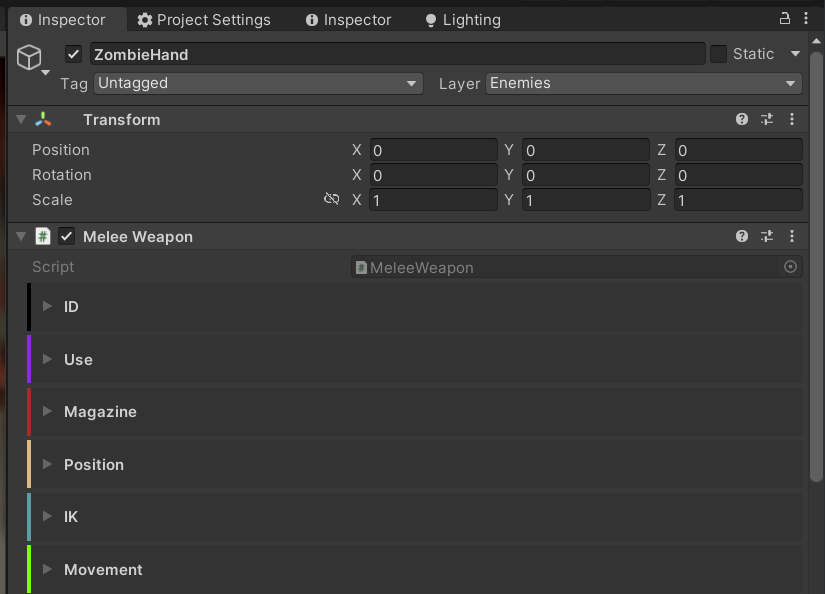Open the Lighting tab
The width and height of the screenshot is (825, 594).
[x=462, y=20]
